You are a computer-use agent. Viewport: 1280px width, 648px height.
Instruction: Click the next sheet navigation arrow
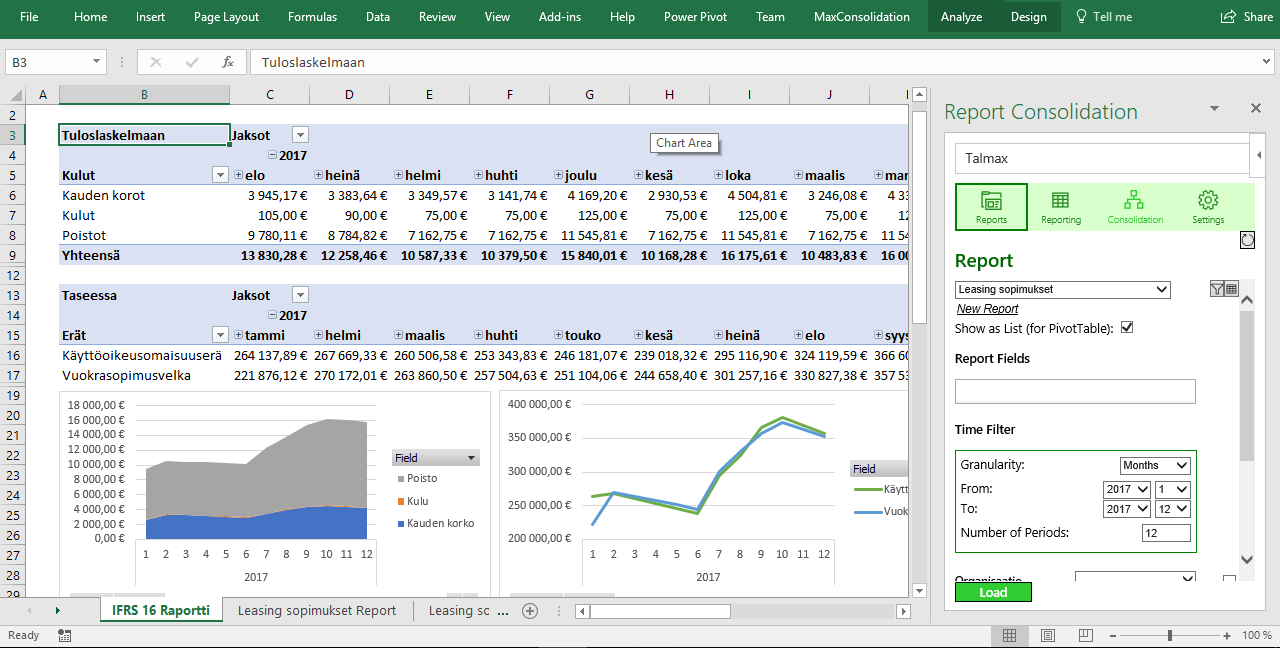coord(57,610)
